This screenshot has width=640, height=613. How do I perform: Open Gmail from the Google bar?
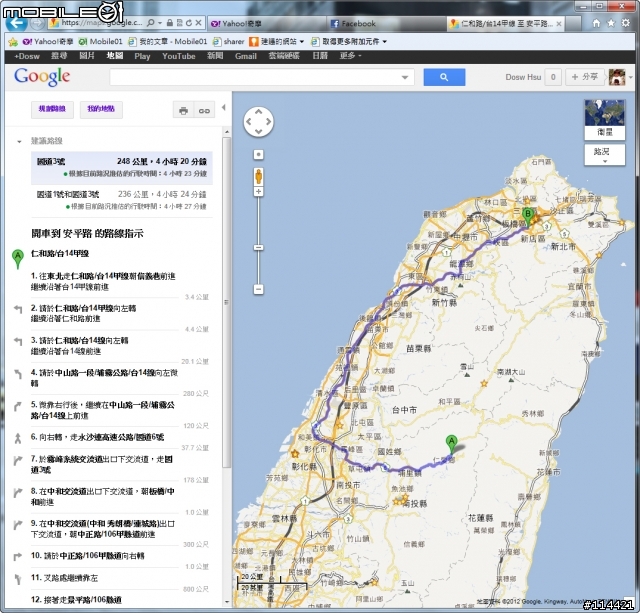(246, 56)
